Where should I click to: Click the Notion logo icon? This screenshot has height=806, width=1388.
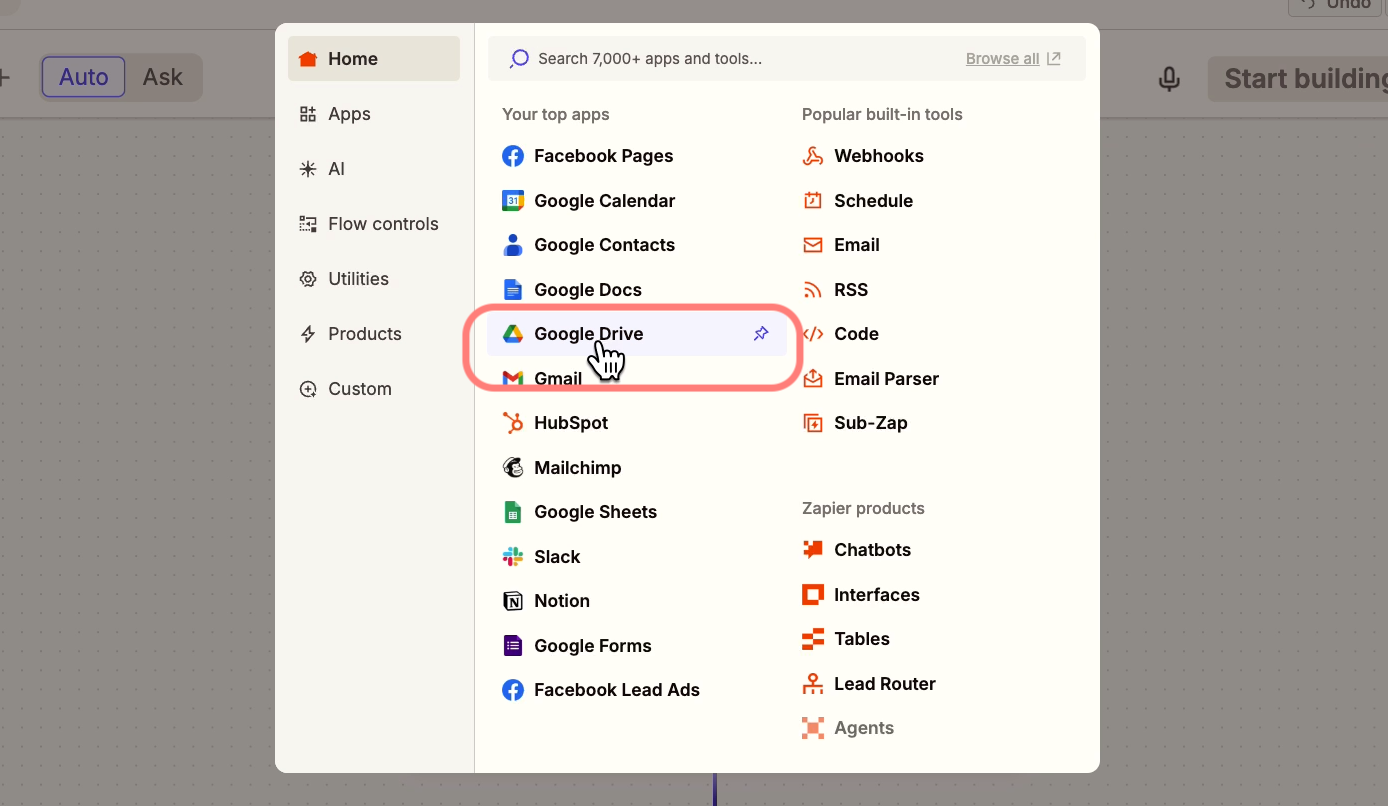[513, 601]
